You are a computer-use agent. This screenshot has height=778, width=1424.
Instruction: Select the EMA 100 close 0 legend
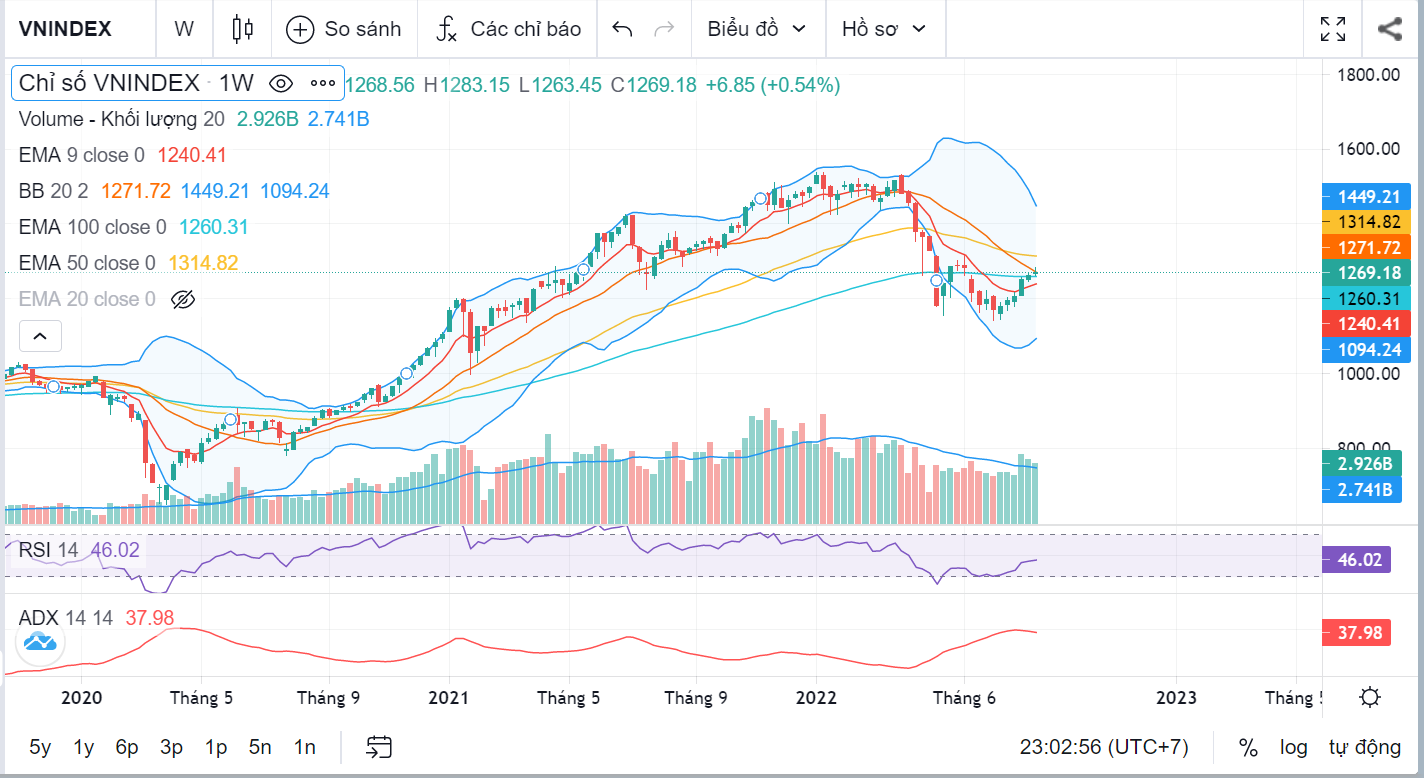coord(92,227)
